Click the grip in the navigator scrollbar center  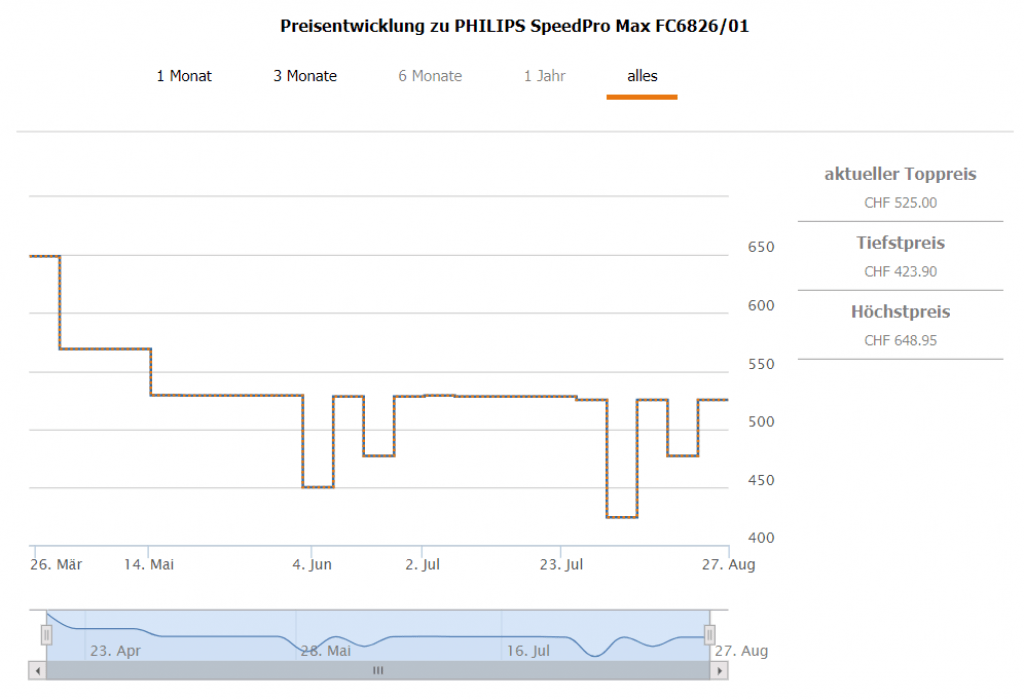click(378, 671)
